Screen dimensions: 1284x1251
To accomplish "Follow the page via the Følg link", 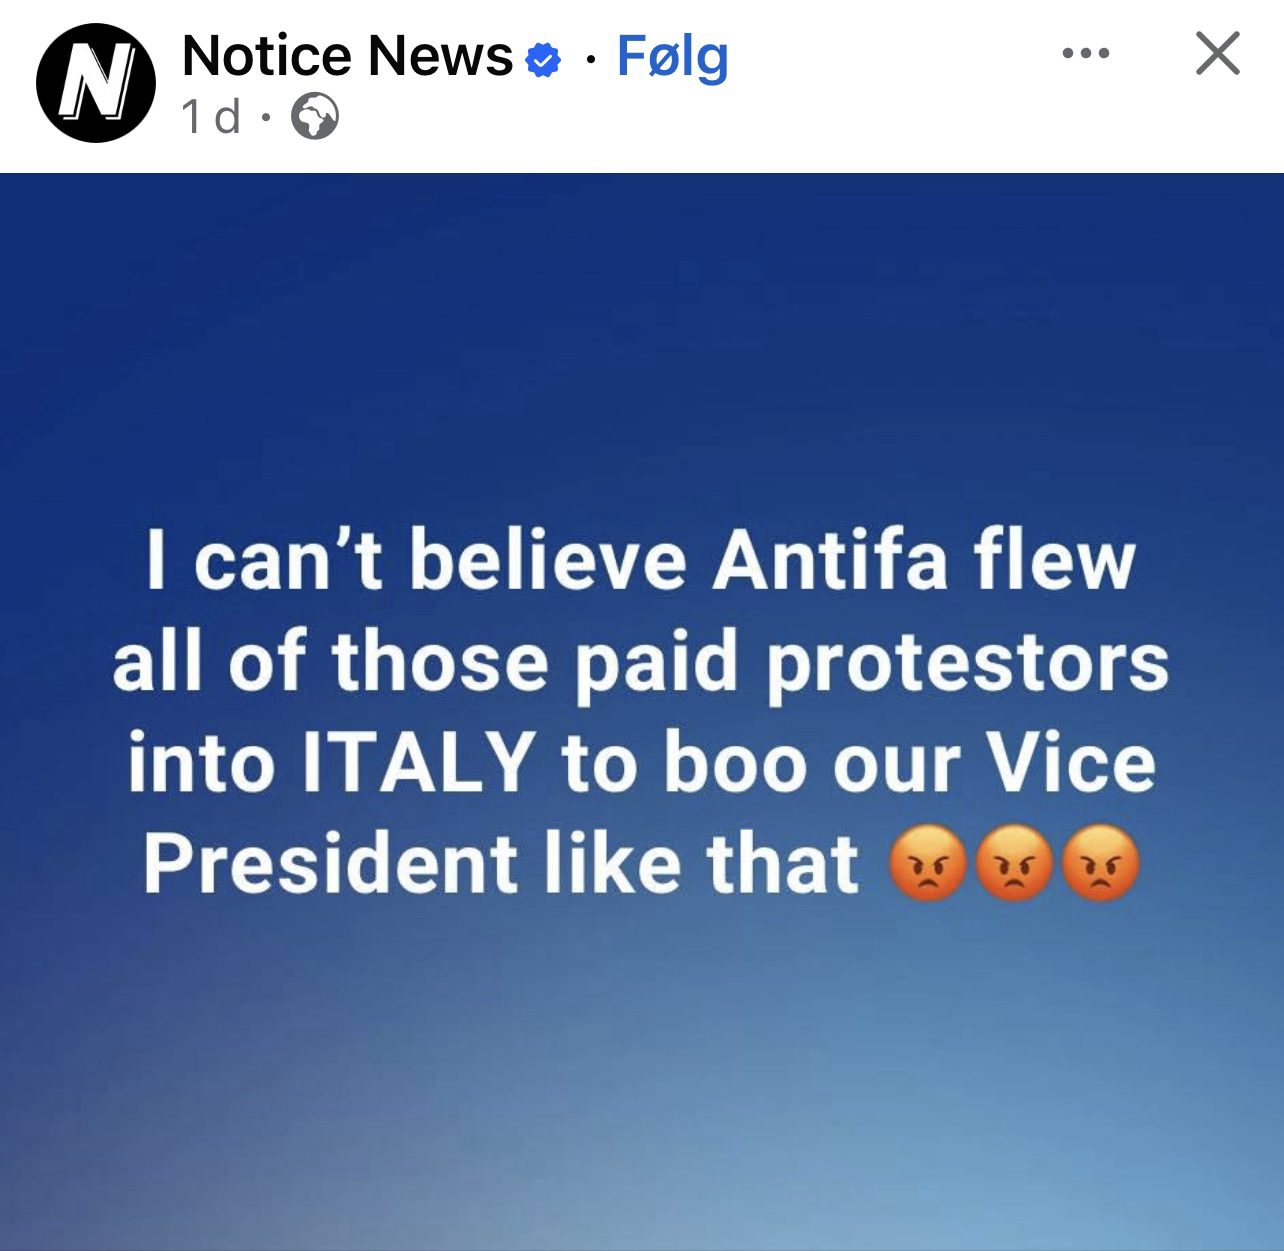I will click(672, 56).
